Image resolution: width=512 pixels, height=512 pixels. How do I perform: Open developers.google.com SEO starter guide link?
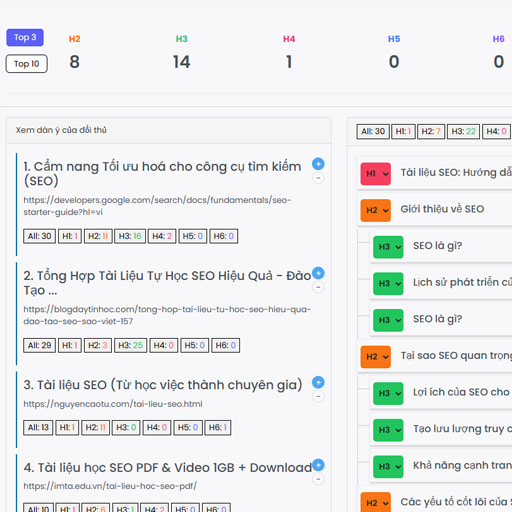[x=157, y=206]
